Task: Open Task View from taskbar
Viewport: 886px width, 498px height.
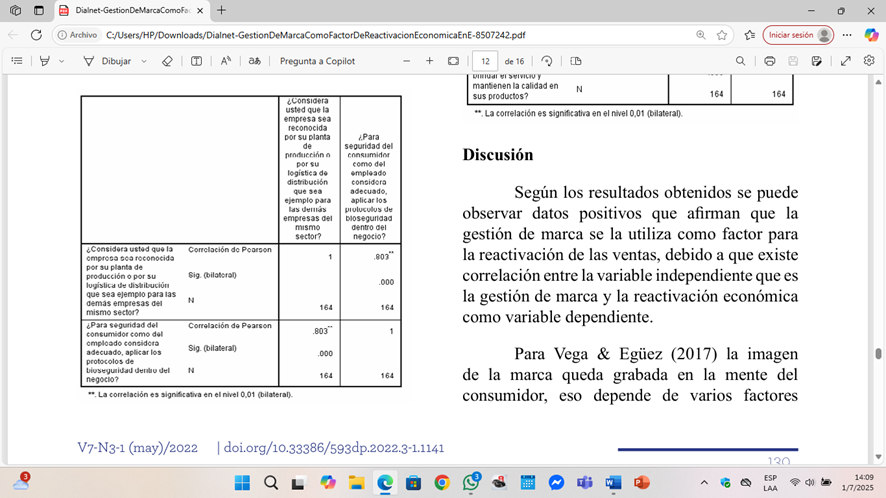Action: click(298, 483)
